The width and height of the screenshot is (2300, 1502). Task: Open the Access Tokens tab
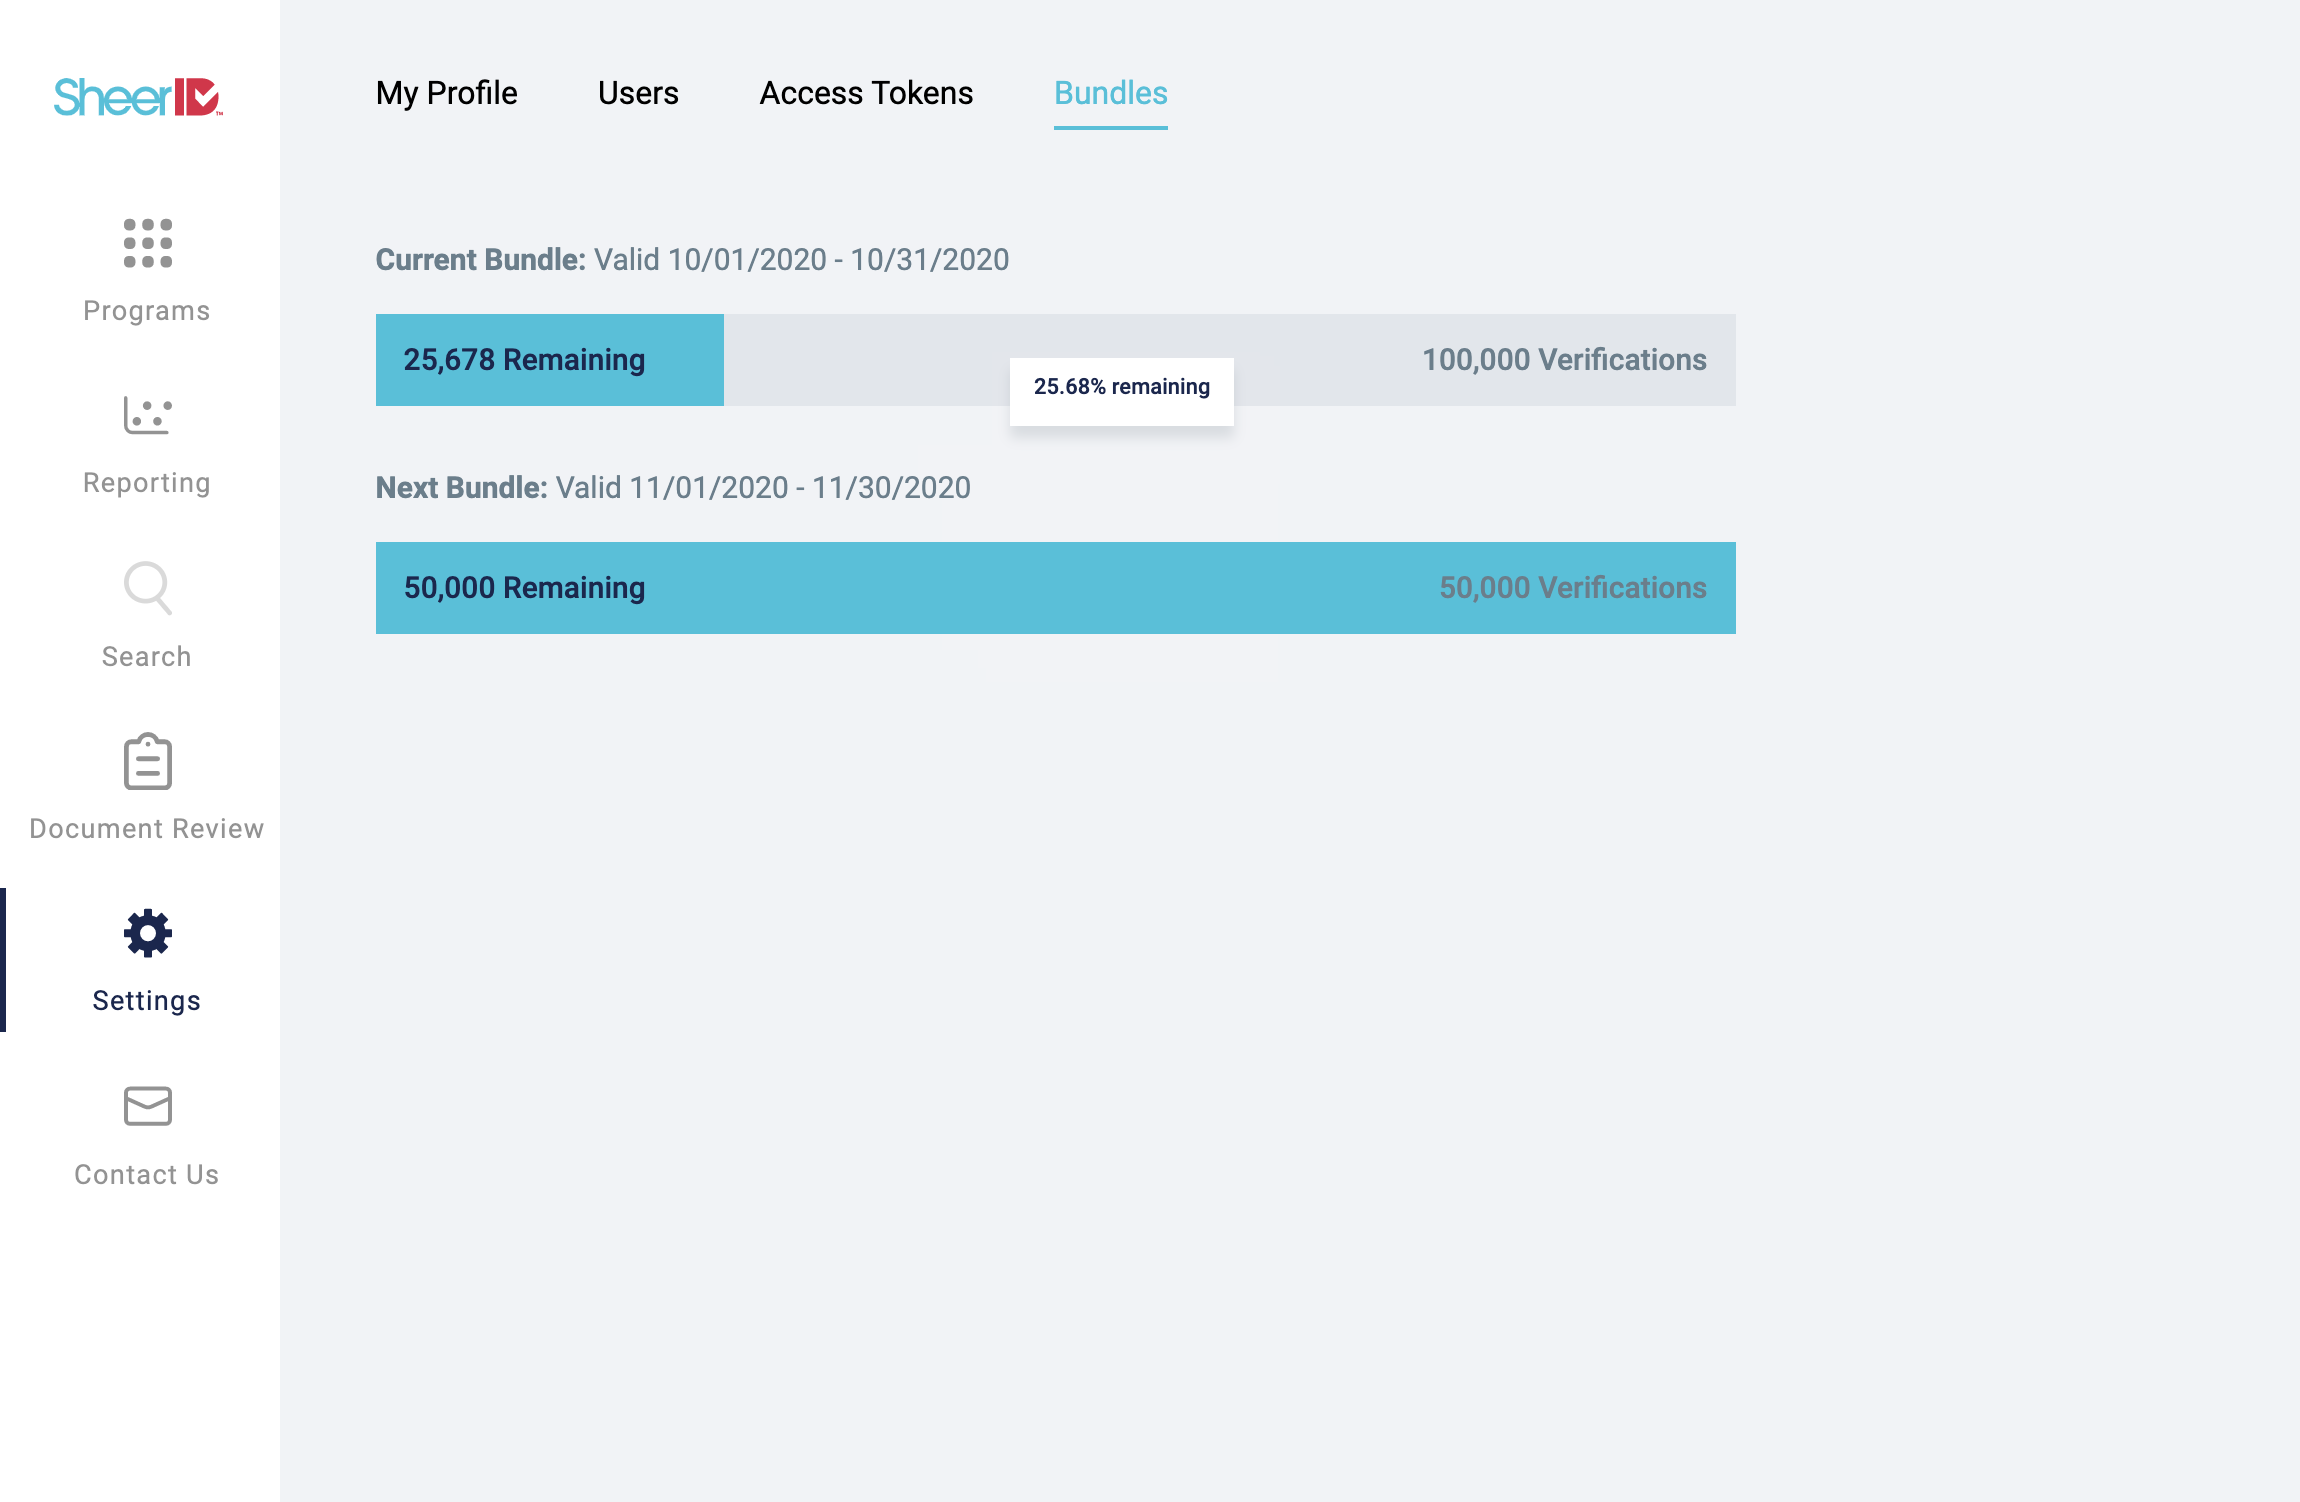point(866,93)
